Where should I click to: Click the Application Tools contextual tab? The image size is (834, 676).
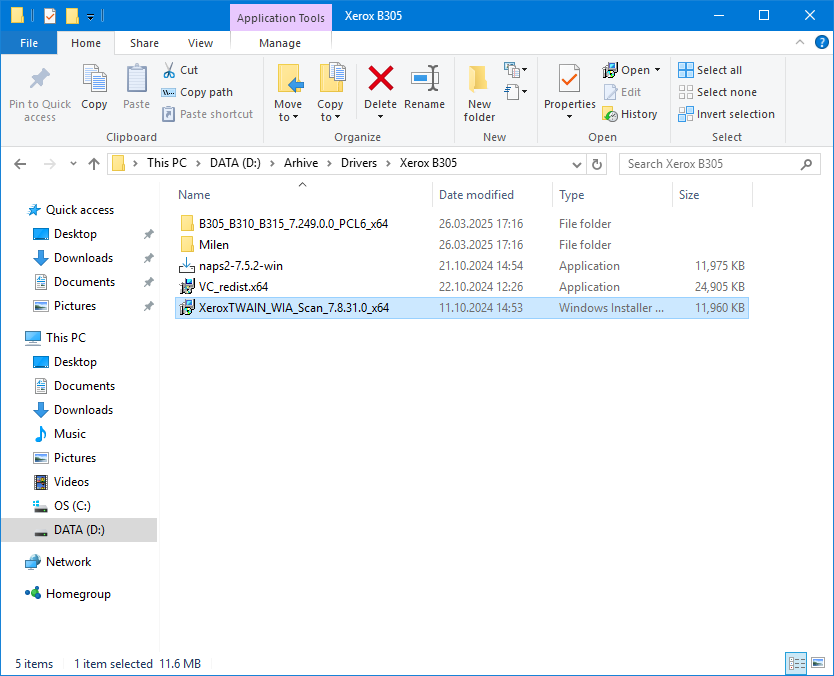(x=280, y=18)
